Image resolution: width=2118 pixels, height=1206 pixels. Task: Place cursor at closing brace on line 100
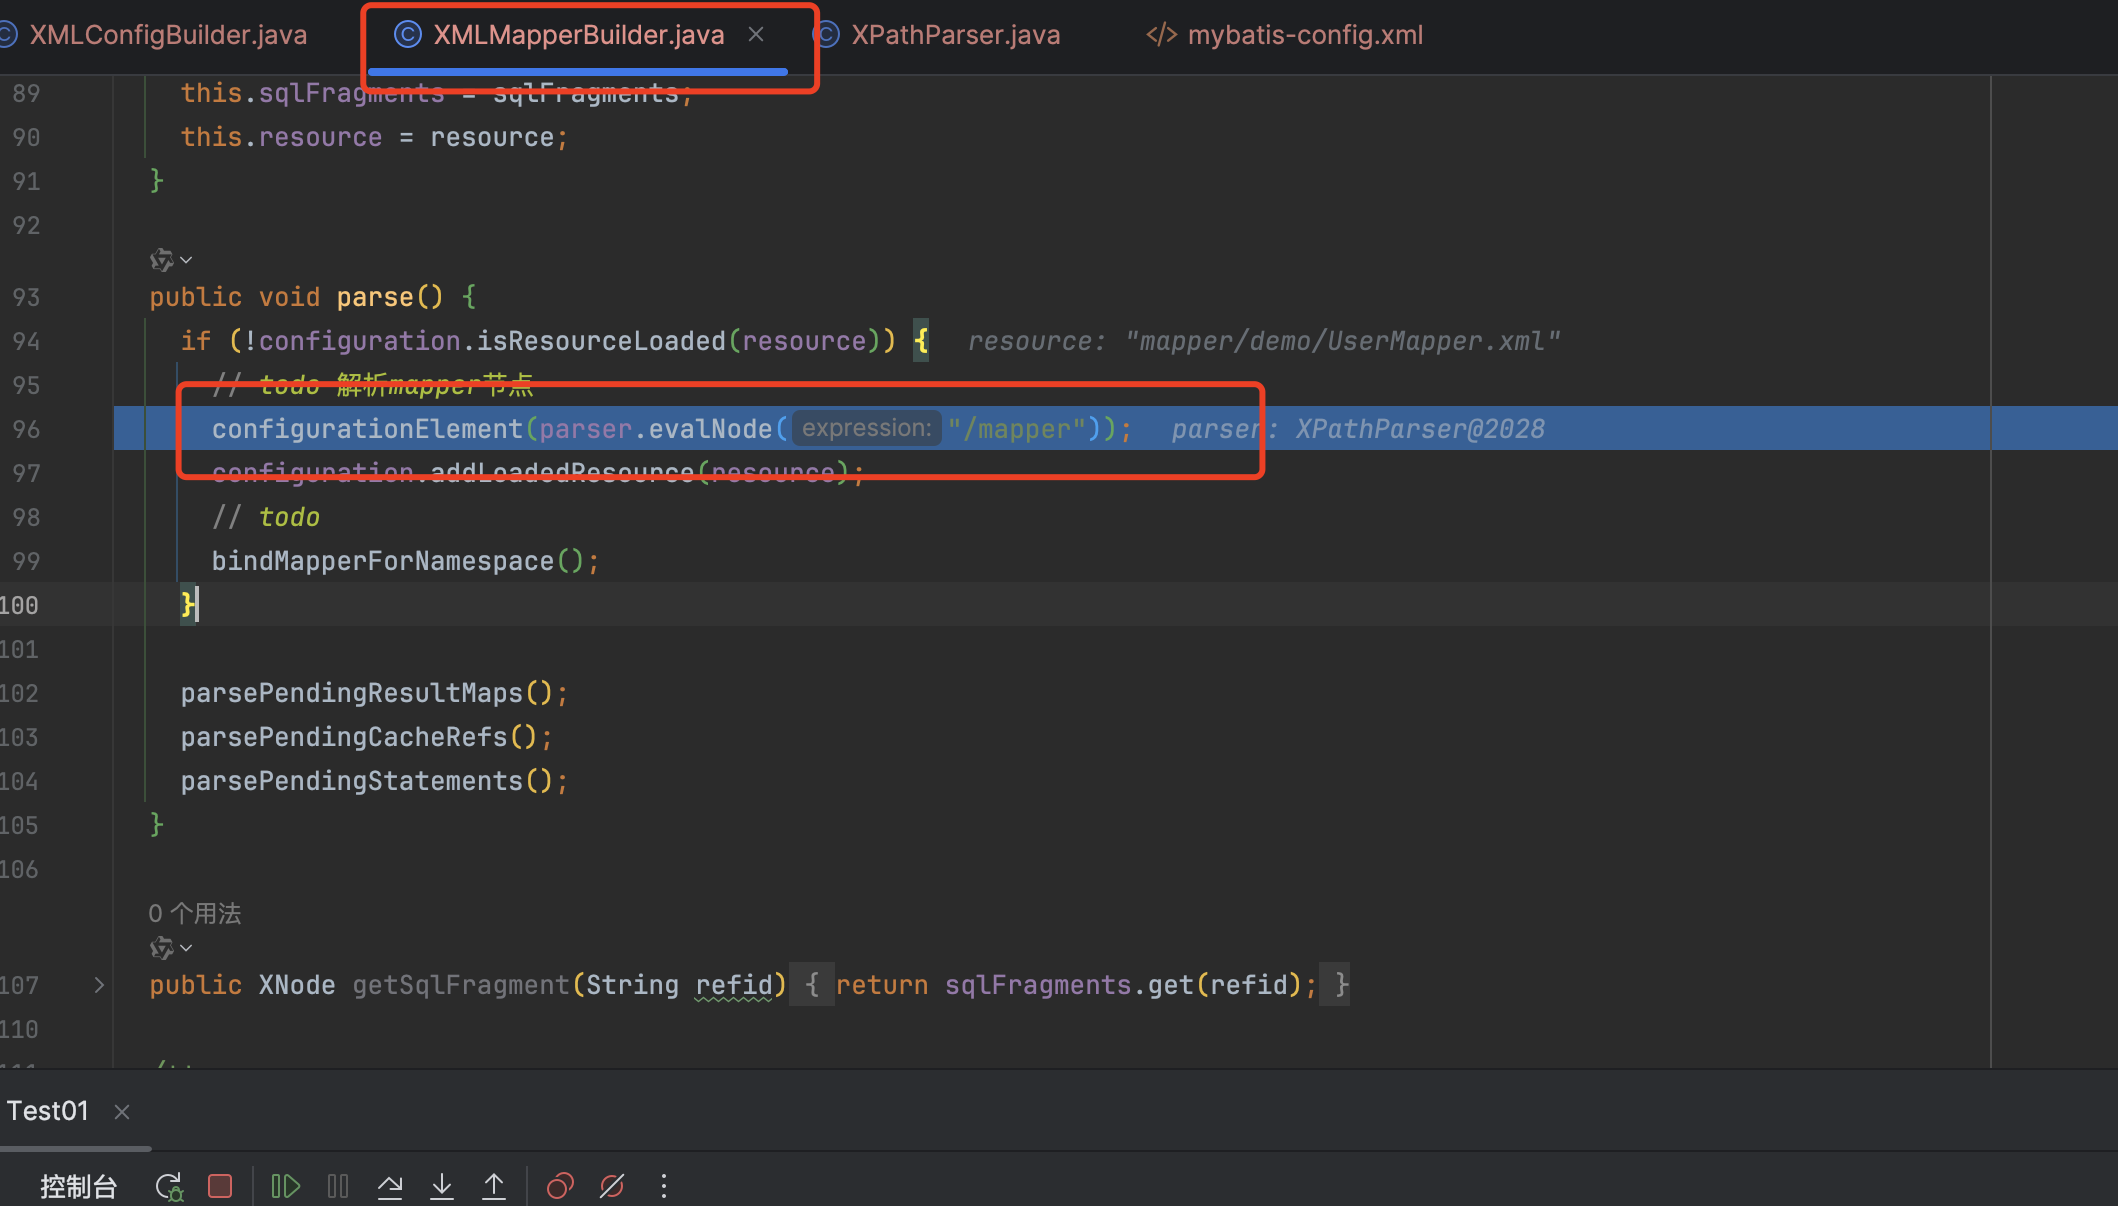[x=188, y=604]
